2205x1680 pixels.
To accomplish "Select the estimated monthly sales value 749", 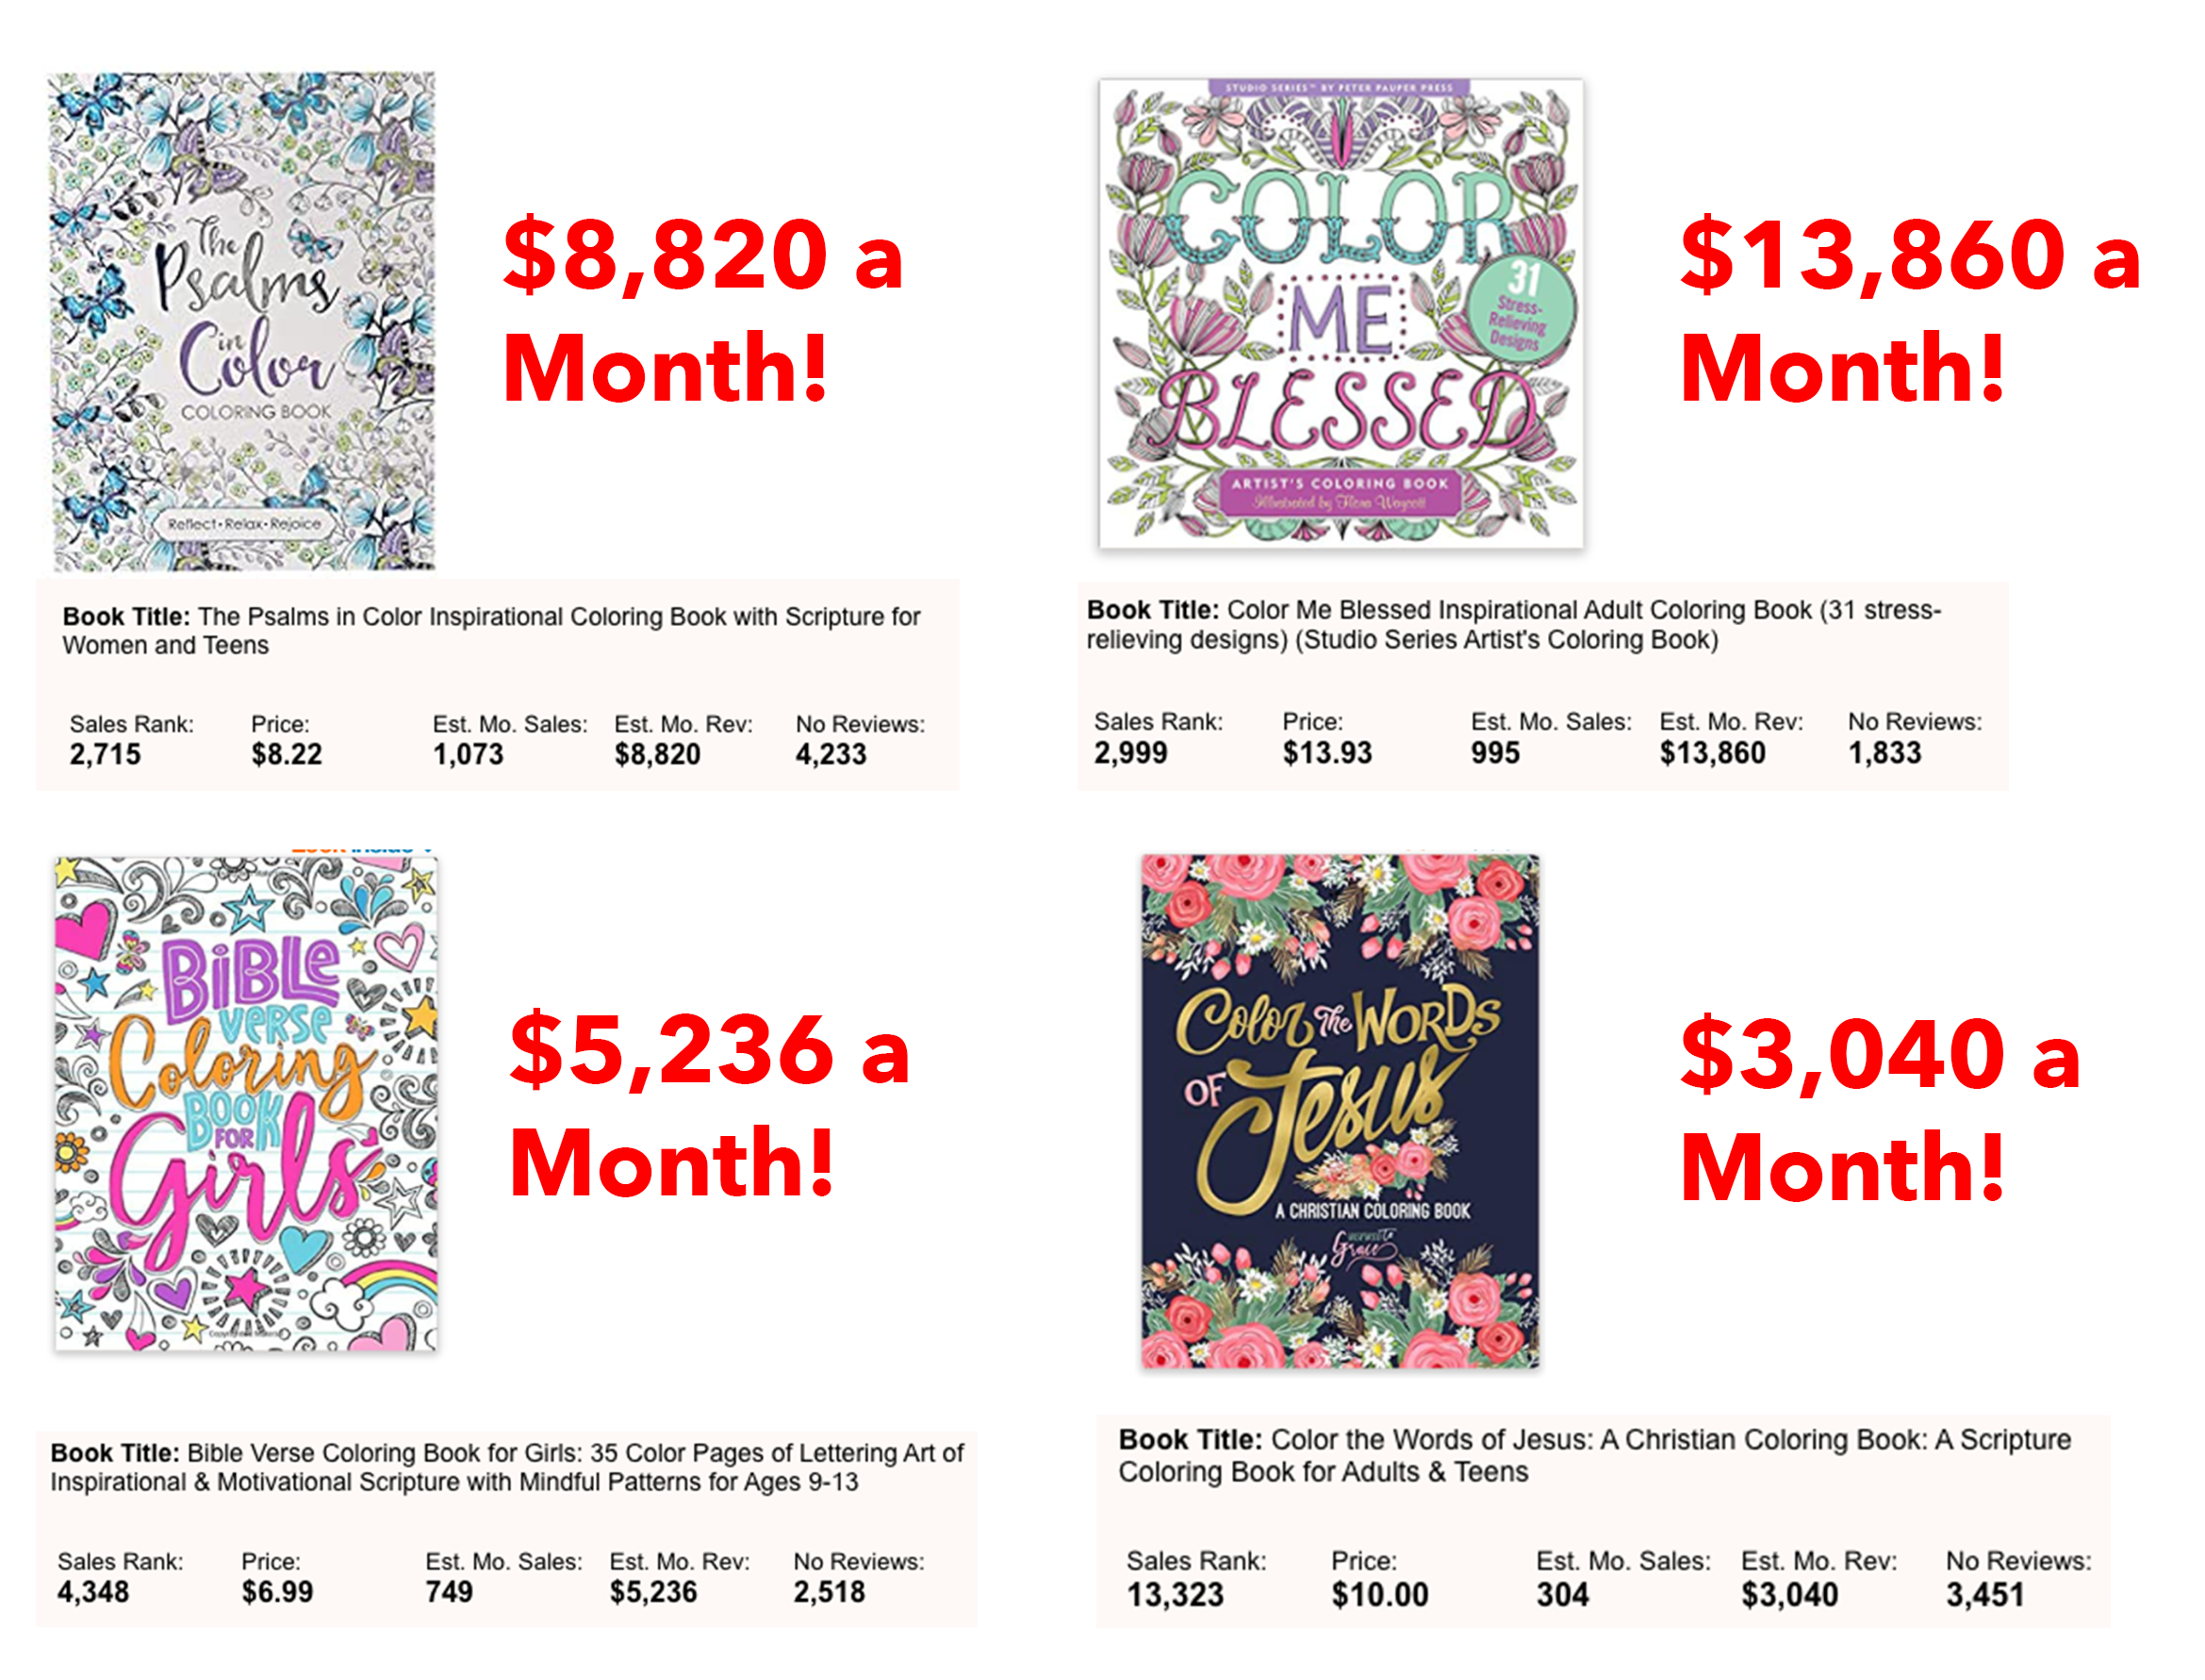I will click(x=448, y=1591).
